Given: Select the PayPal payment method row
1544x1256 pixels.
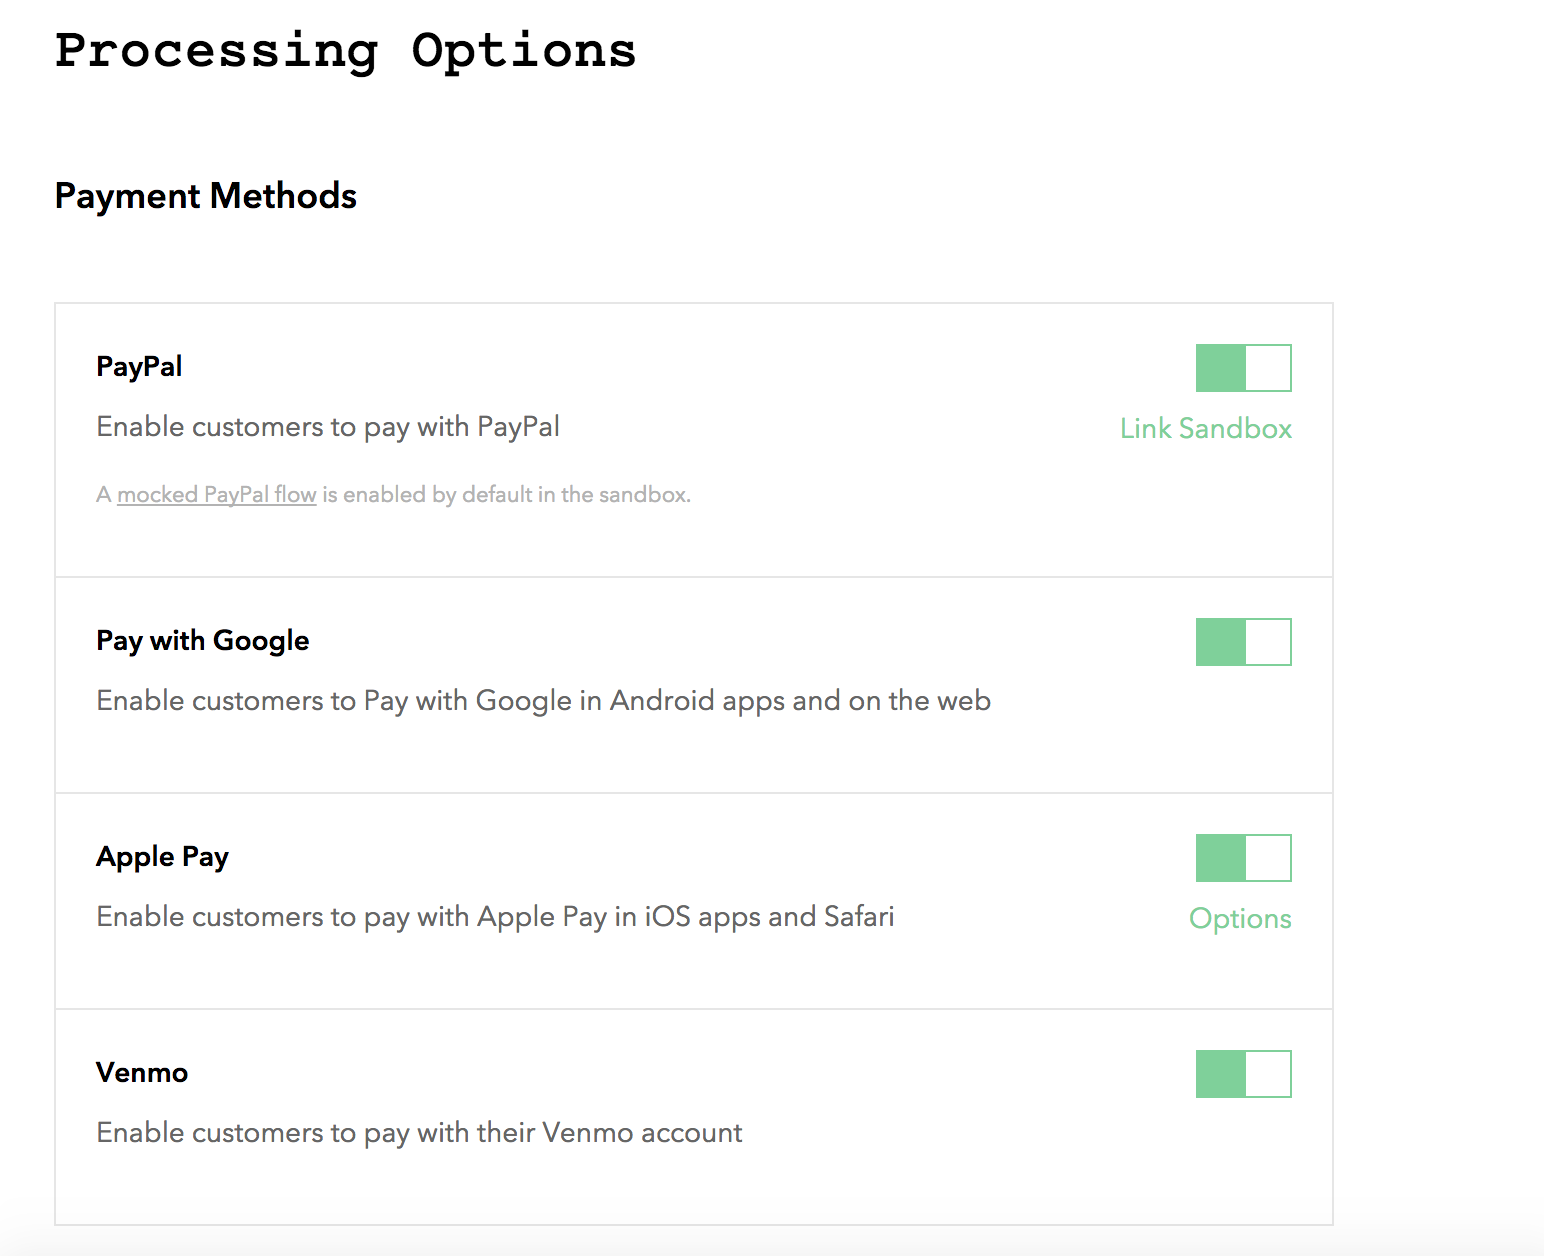Looking at the screenshot, I should (x=693, y=440).
